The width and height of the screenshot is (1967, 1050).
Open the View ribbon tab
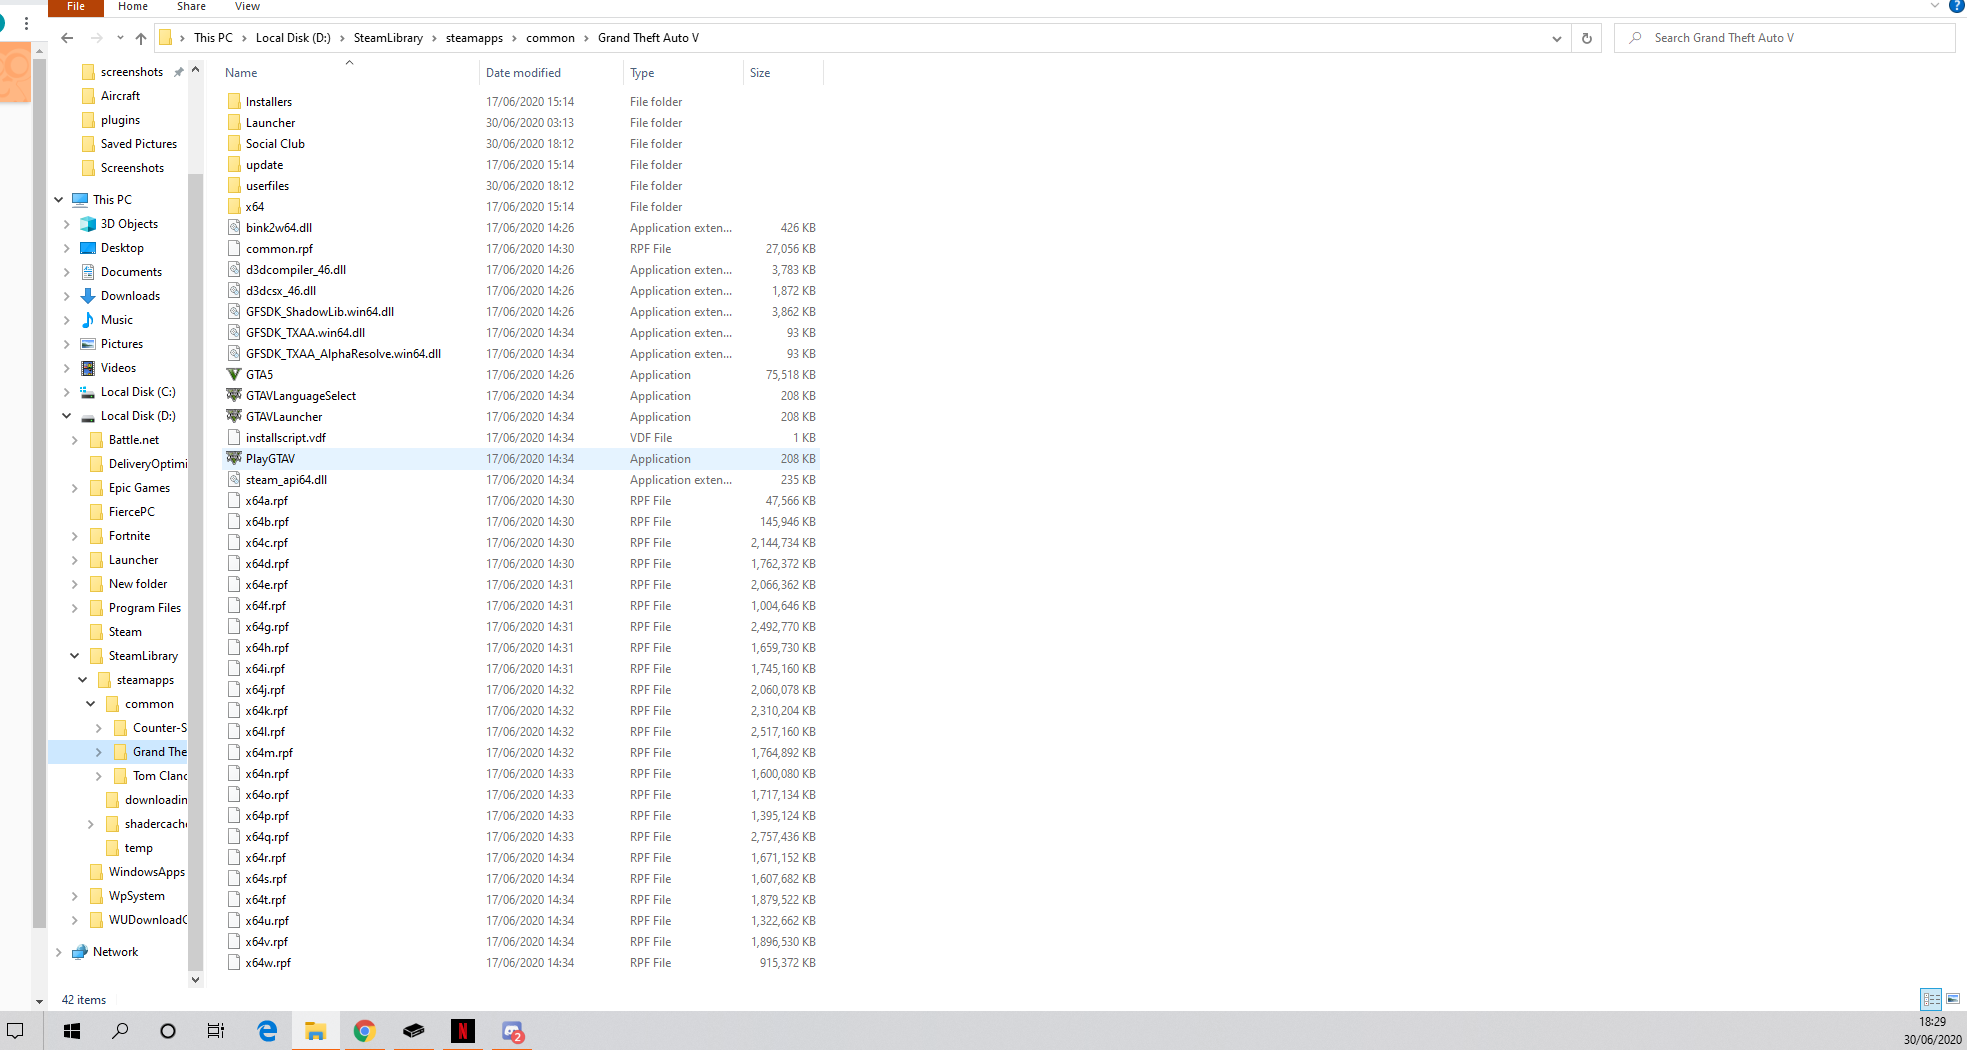tap(247, 7)
